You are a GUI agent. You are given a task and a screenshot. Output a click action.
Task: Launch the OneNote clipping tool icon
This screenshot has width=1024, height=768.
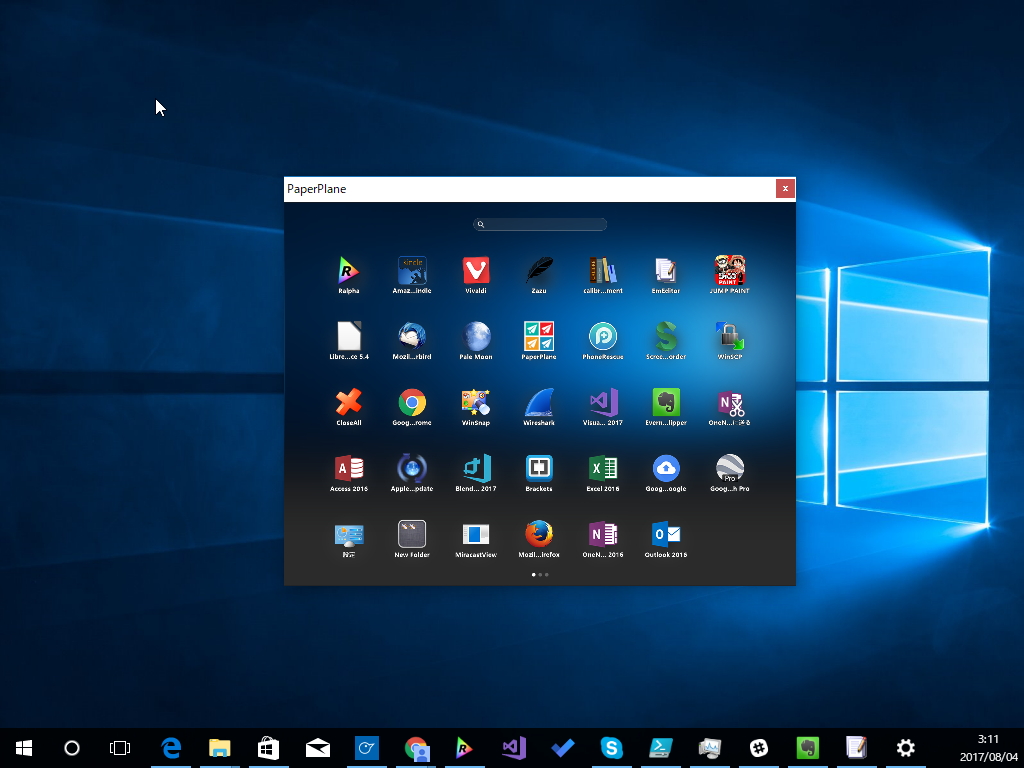pyautogui.click(x=729, y=402)
